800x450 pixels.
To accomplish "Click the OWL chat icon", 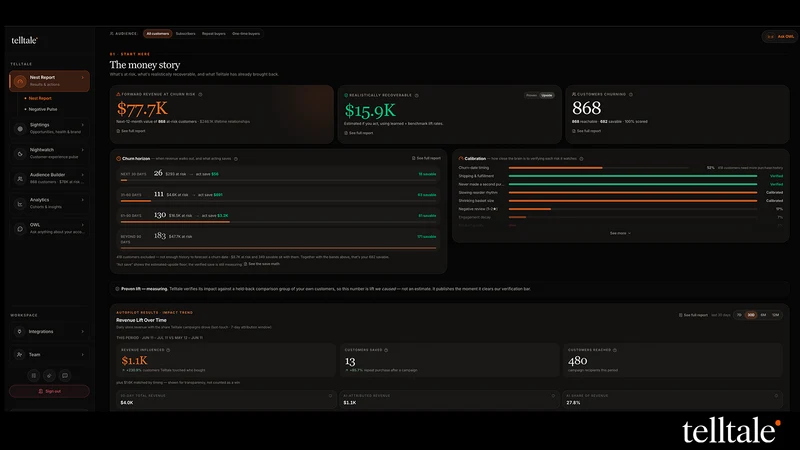I will click(x=20, y=229).
